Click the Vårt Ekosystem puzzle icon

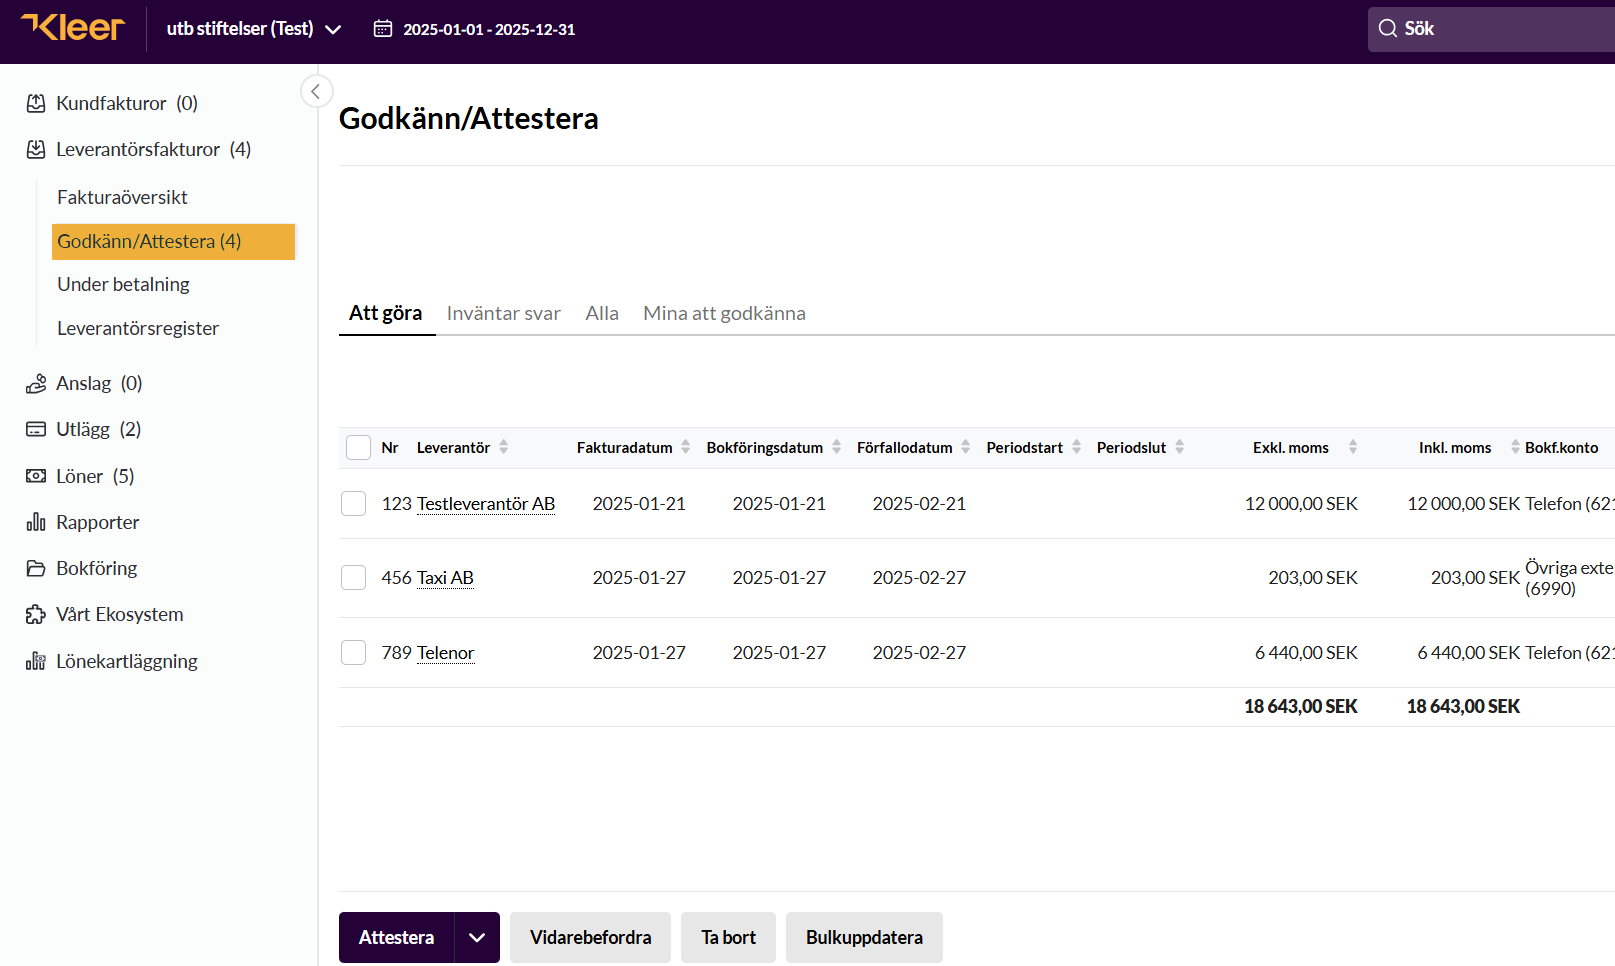(x=36, y=614)
